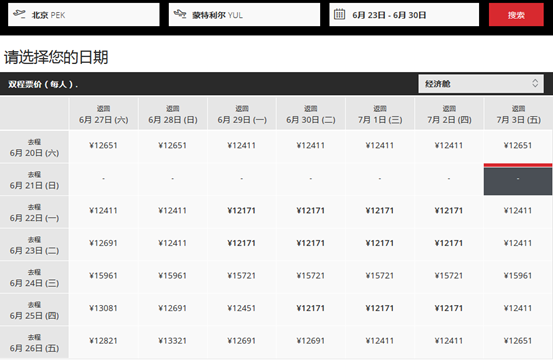
Task: Choose ¥12411 fare for 6月26日 to 7月1日
Action: pyautogui.click(x=380, y=341)
